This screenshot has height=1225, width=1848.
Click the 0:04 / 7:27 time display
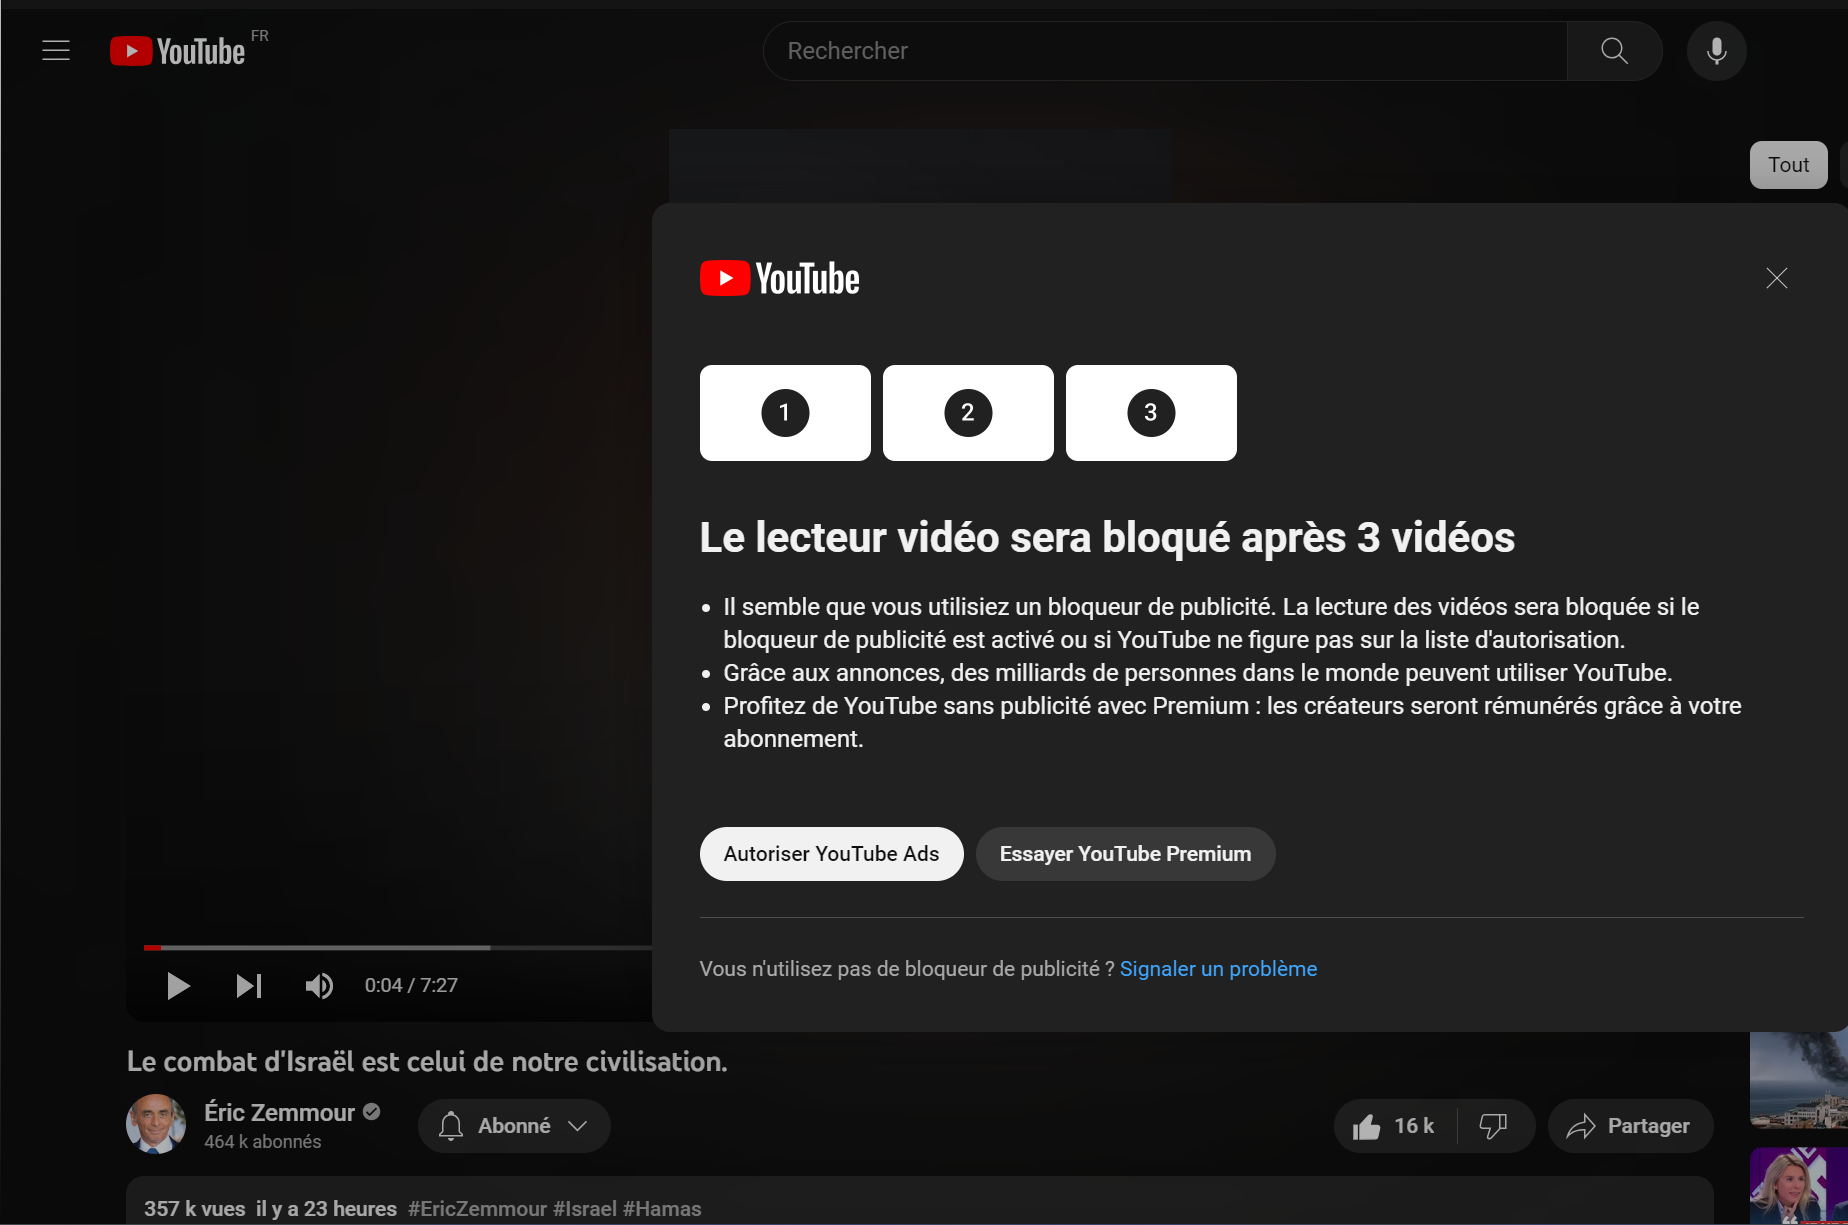(x=411, y=985)
